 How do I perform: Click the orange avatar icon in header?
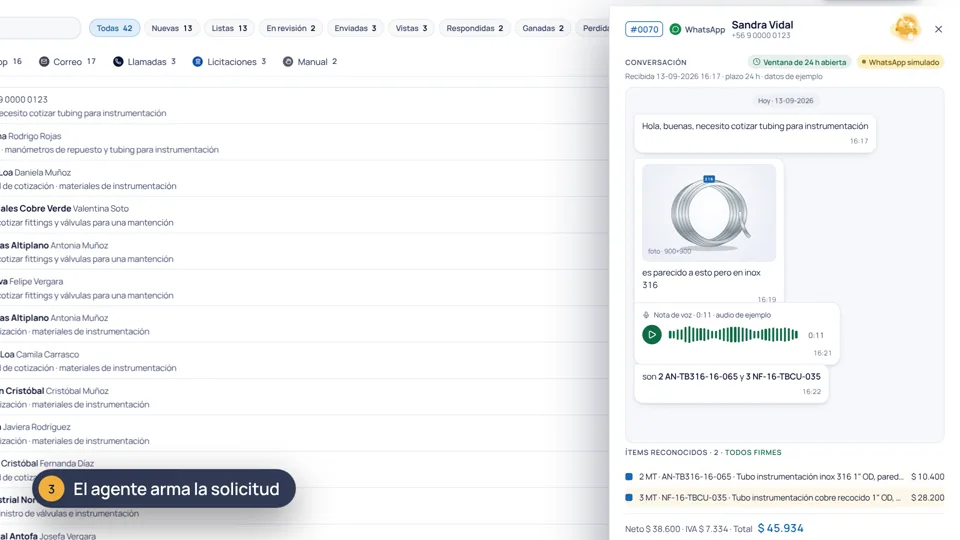906,28
